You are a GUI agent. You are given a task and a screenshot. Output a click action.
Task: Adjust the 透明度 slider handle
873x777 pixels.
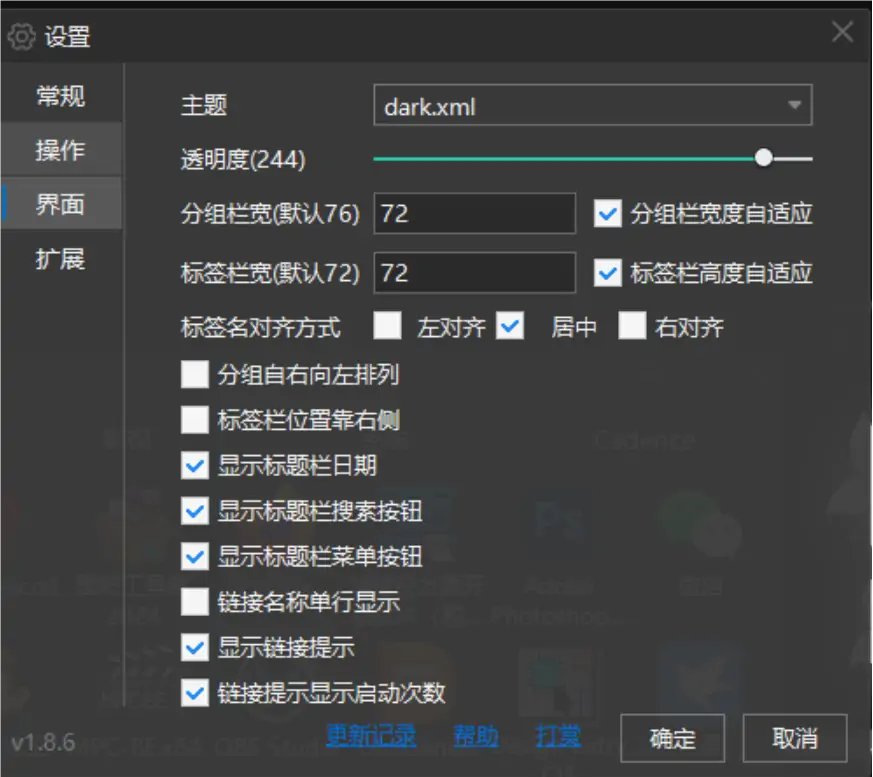(x=764, y=158)
